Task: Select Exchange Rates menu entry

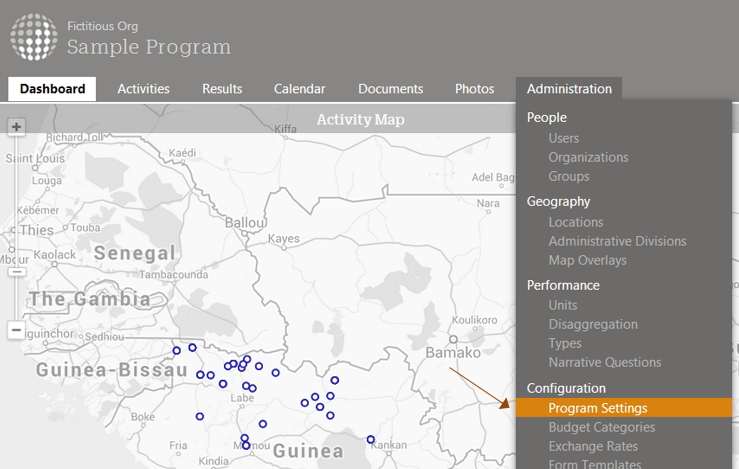Action: coord(592,446)
